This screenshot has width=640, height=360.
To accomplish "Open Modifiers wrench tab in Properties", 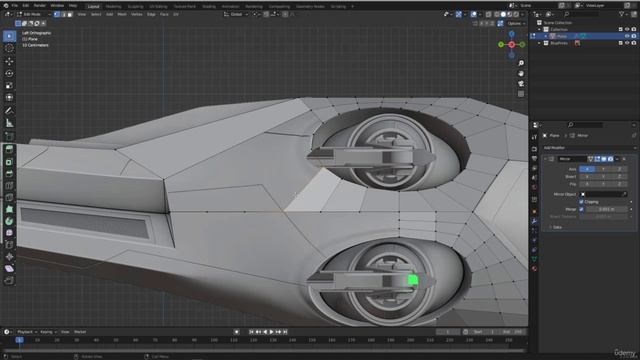I will [534, 221].
